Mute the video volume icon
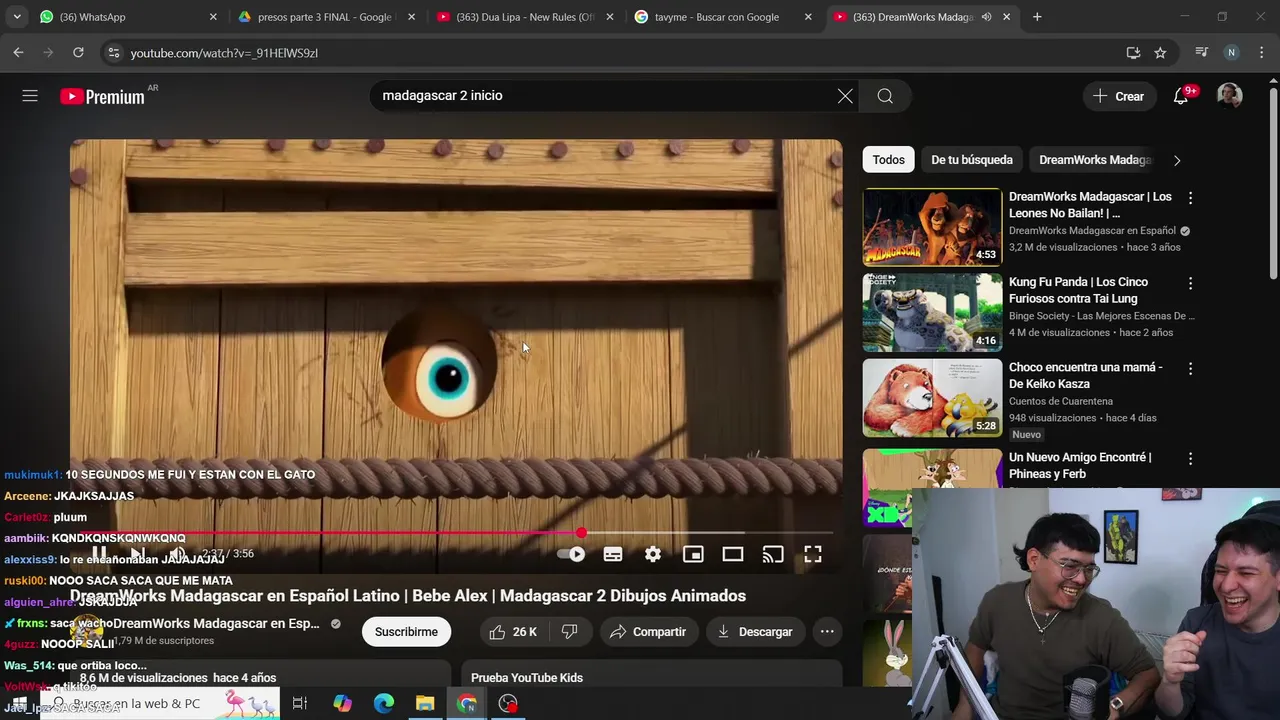 click(x=177, y=554)
